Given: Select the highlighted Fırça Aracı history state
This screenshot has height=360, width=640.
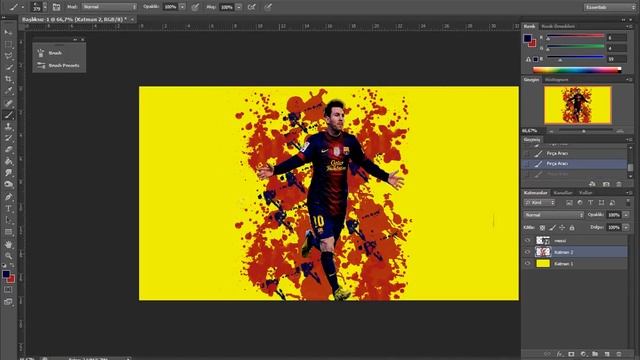Looking at the screenshot, I should point(575,164).
